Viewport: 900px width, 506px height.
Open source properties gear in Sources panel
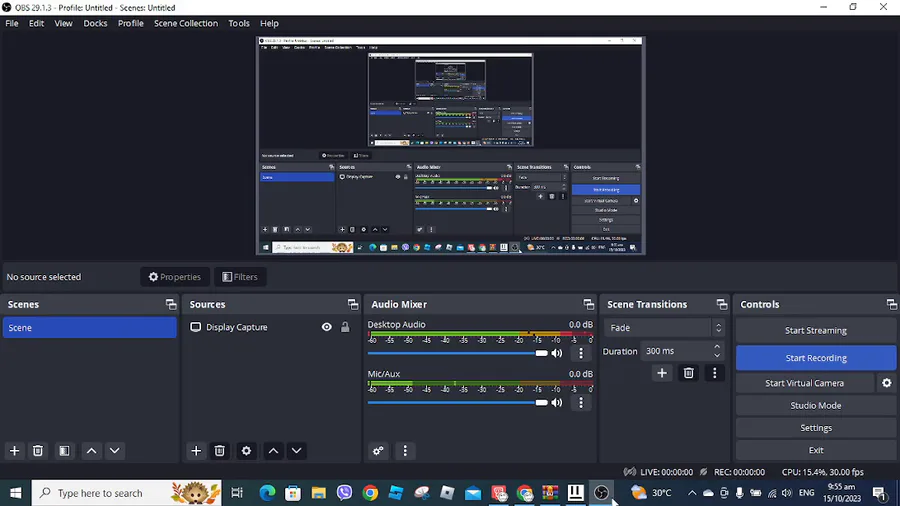(x=246, y=451)
